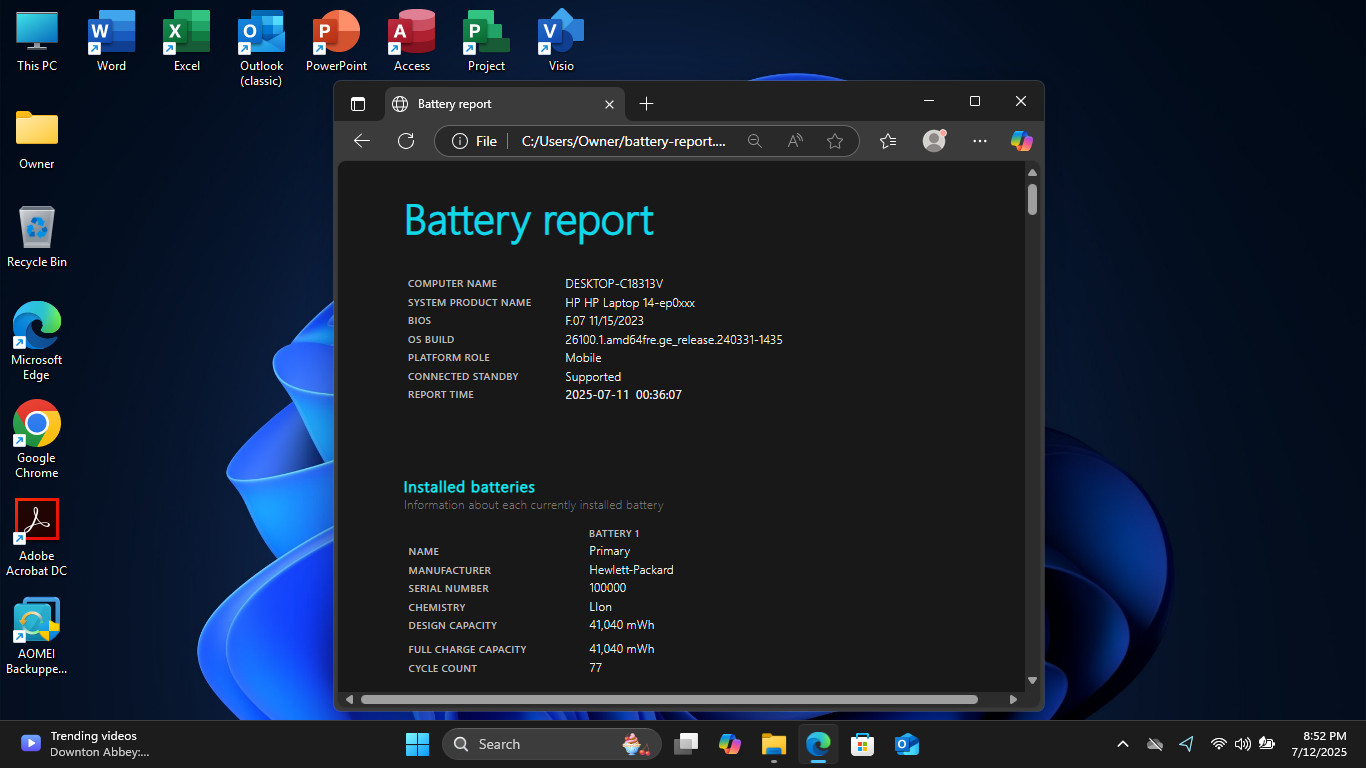The image size is (1366, 768).
Task: Open the Trending videos widget
Action: tap(85, 744)
